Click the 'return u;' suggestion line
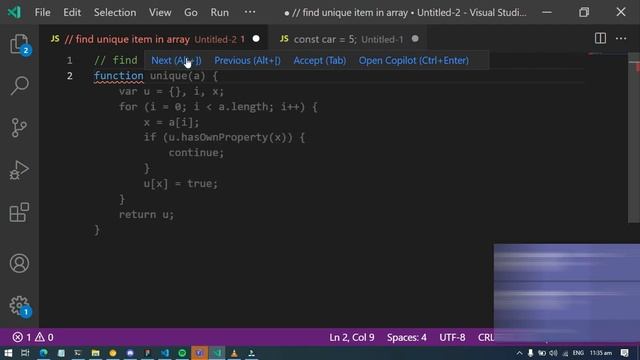 (x=147, y=214)
